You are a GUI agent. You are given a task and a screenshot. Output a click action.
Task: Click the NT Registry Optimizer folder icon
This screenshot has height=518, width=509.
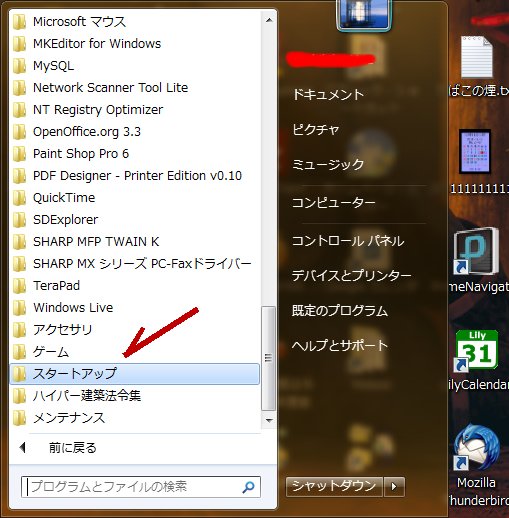click(19, 110)
